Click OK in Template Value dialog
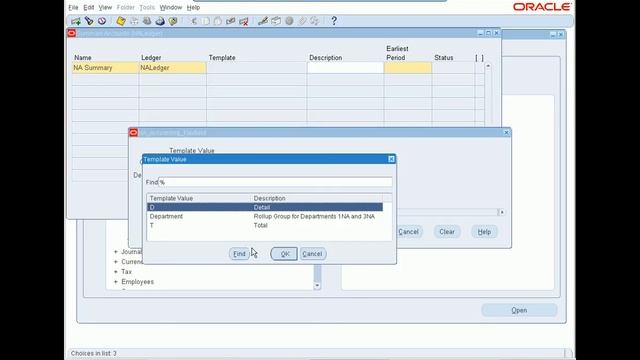This screenshot has width=640, height=360. (284, 254)
